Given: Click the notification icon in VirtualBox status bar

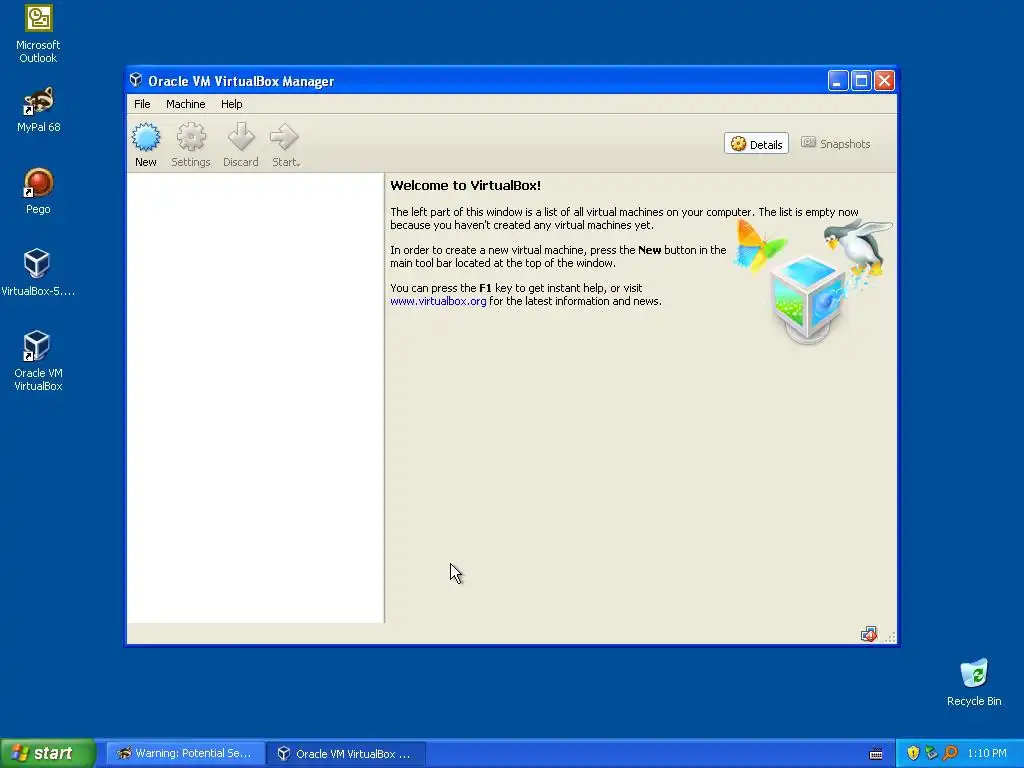Looking at the screenshot, I should tap(869, 634).
